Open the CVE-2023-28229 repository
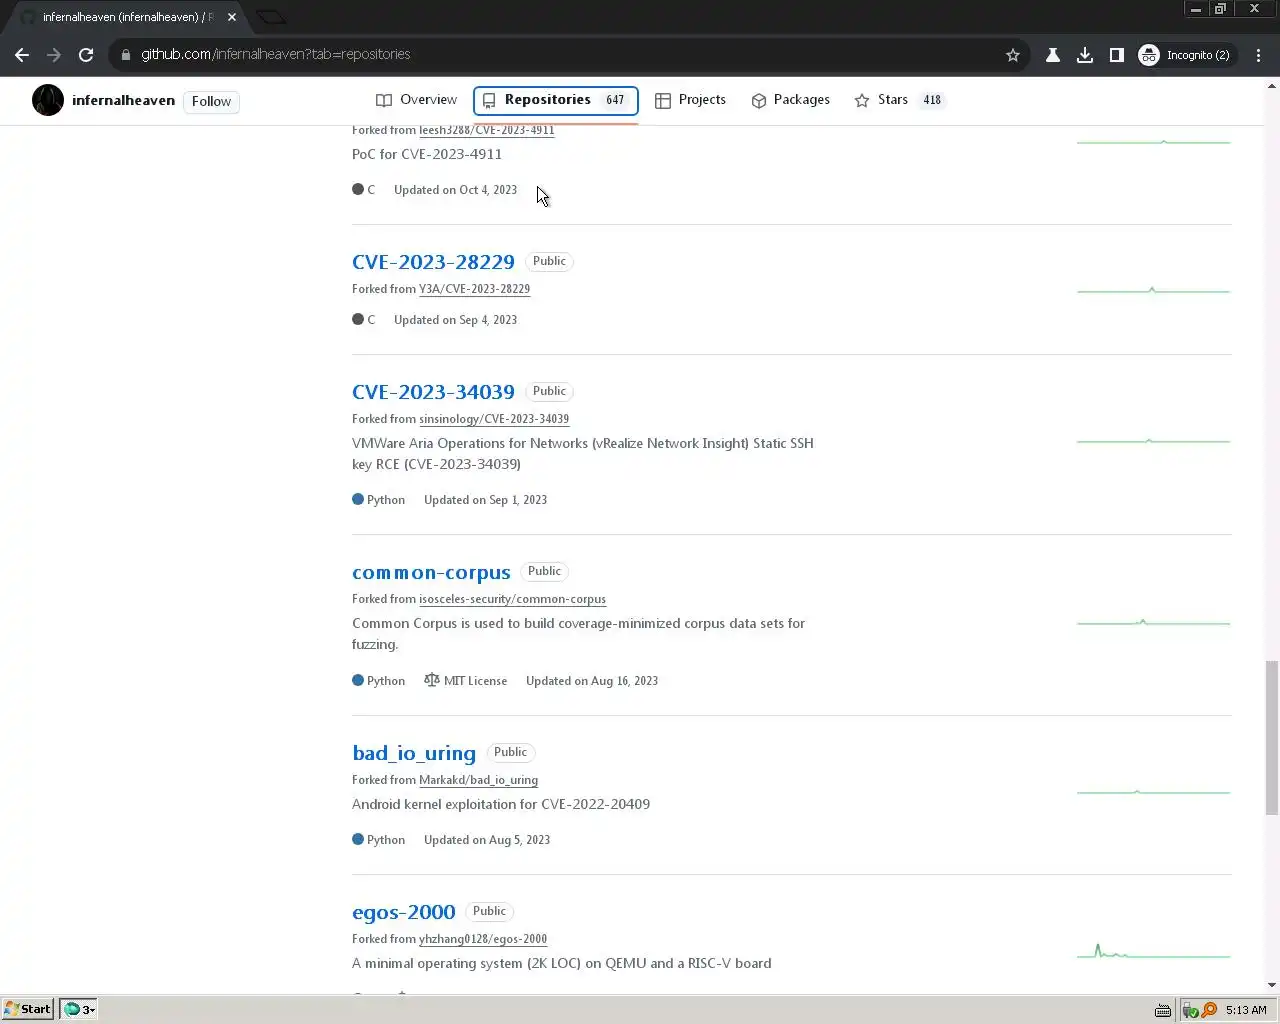The width and height of the screenshot is (1280, 1024). tap(433, 262)
